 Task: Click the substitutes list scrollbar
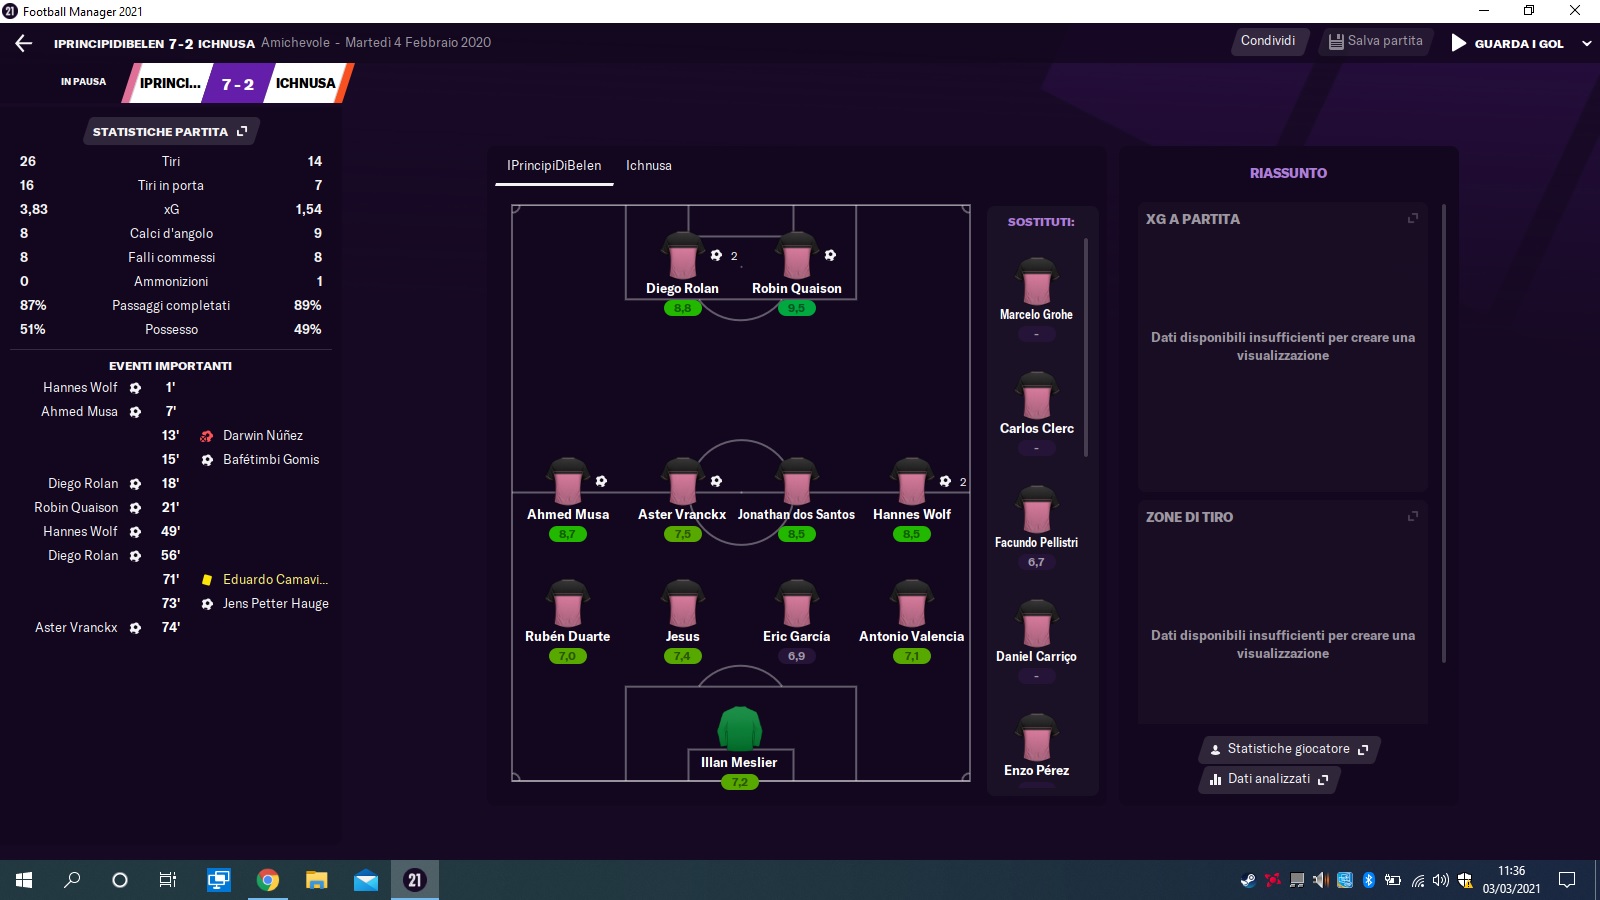[1086, 348]
